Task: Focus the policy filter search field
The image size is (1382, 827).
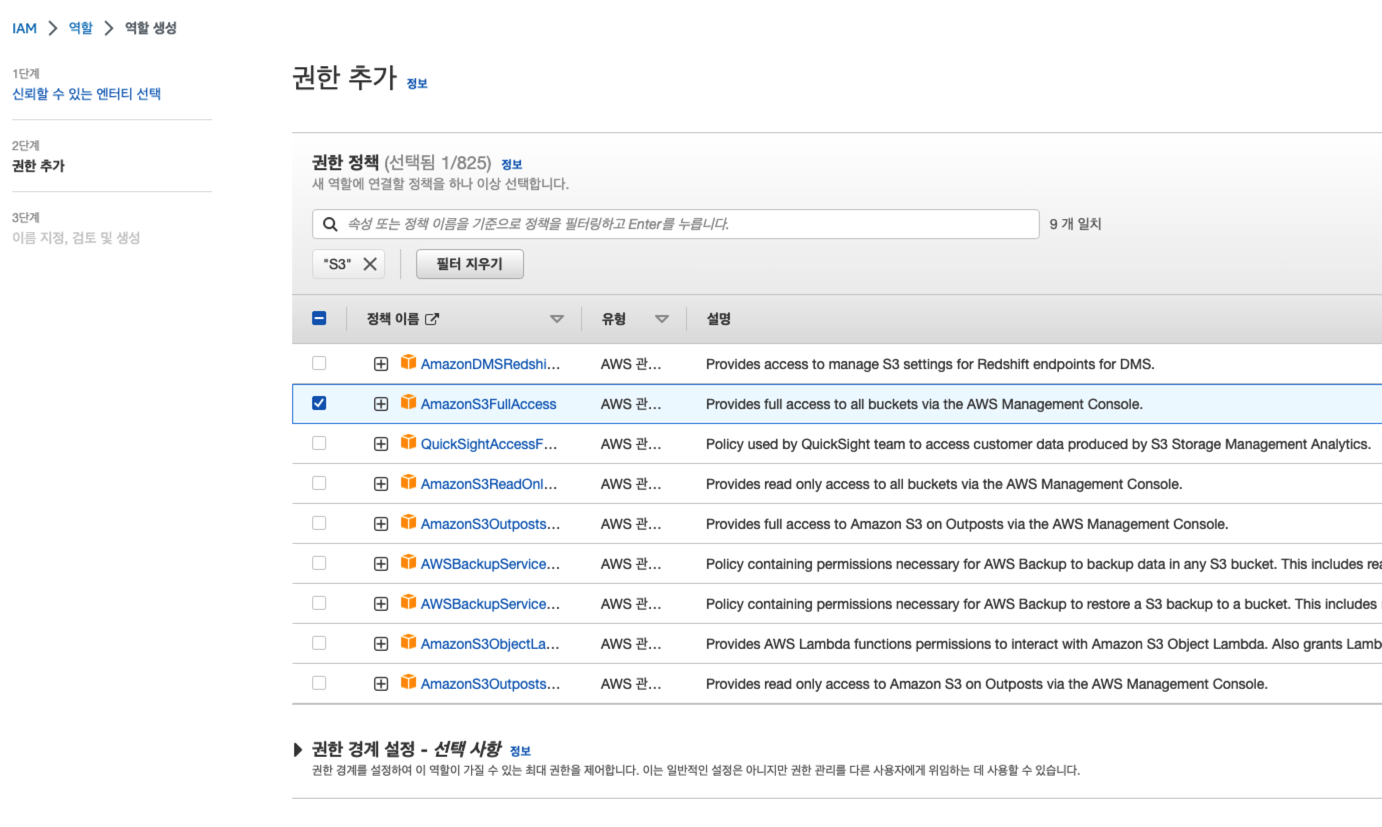Action: pos(676,224)
